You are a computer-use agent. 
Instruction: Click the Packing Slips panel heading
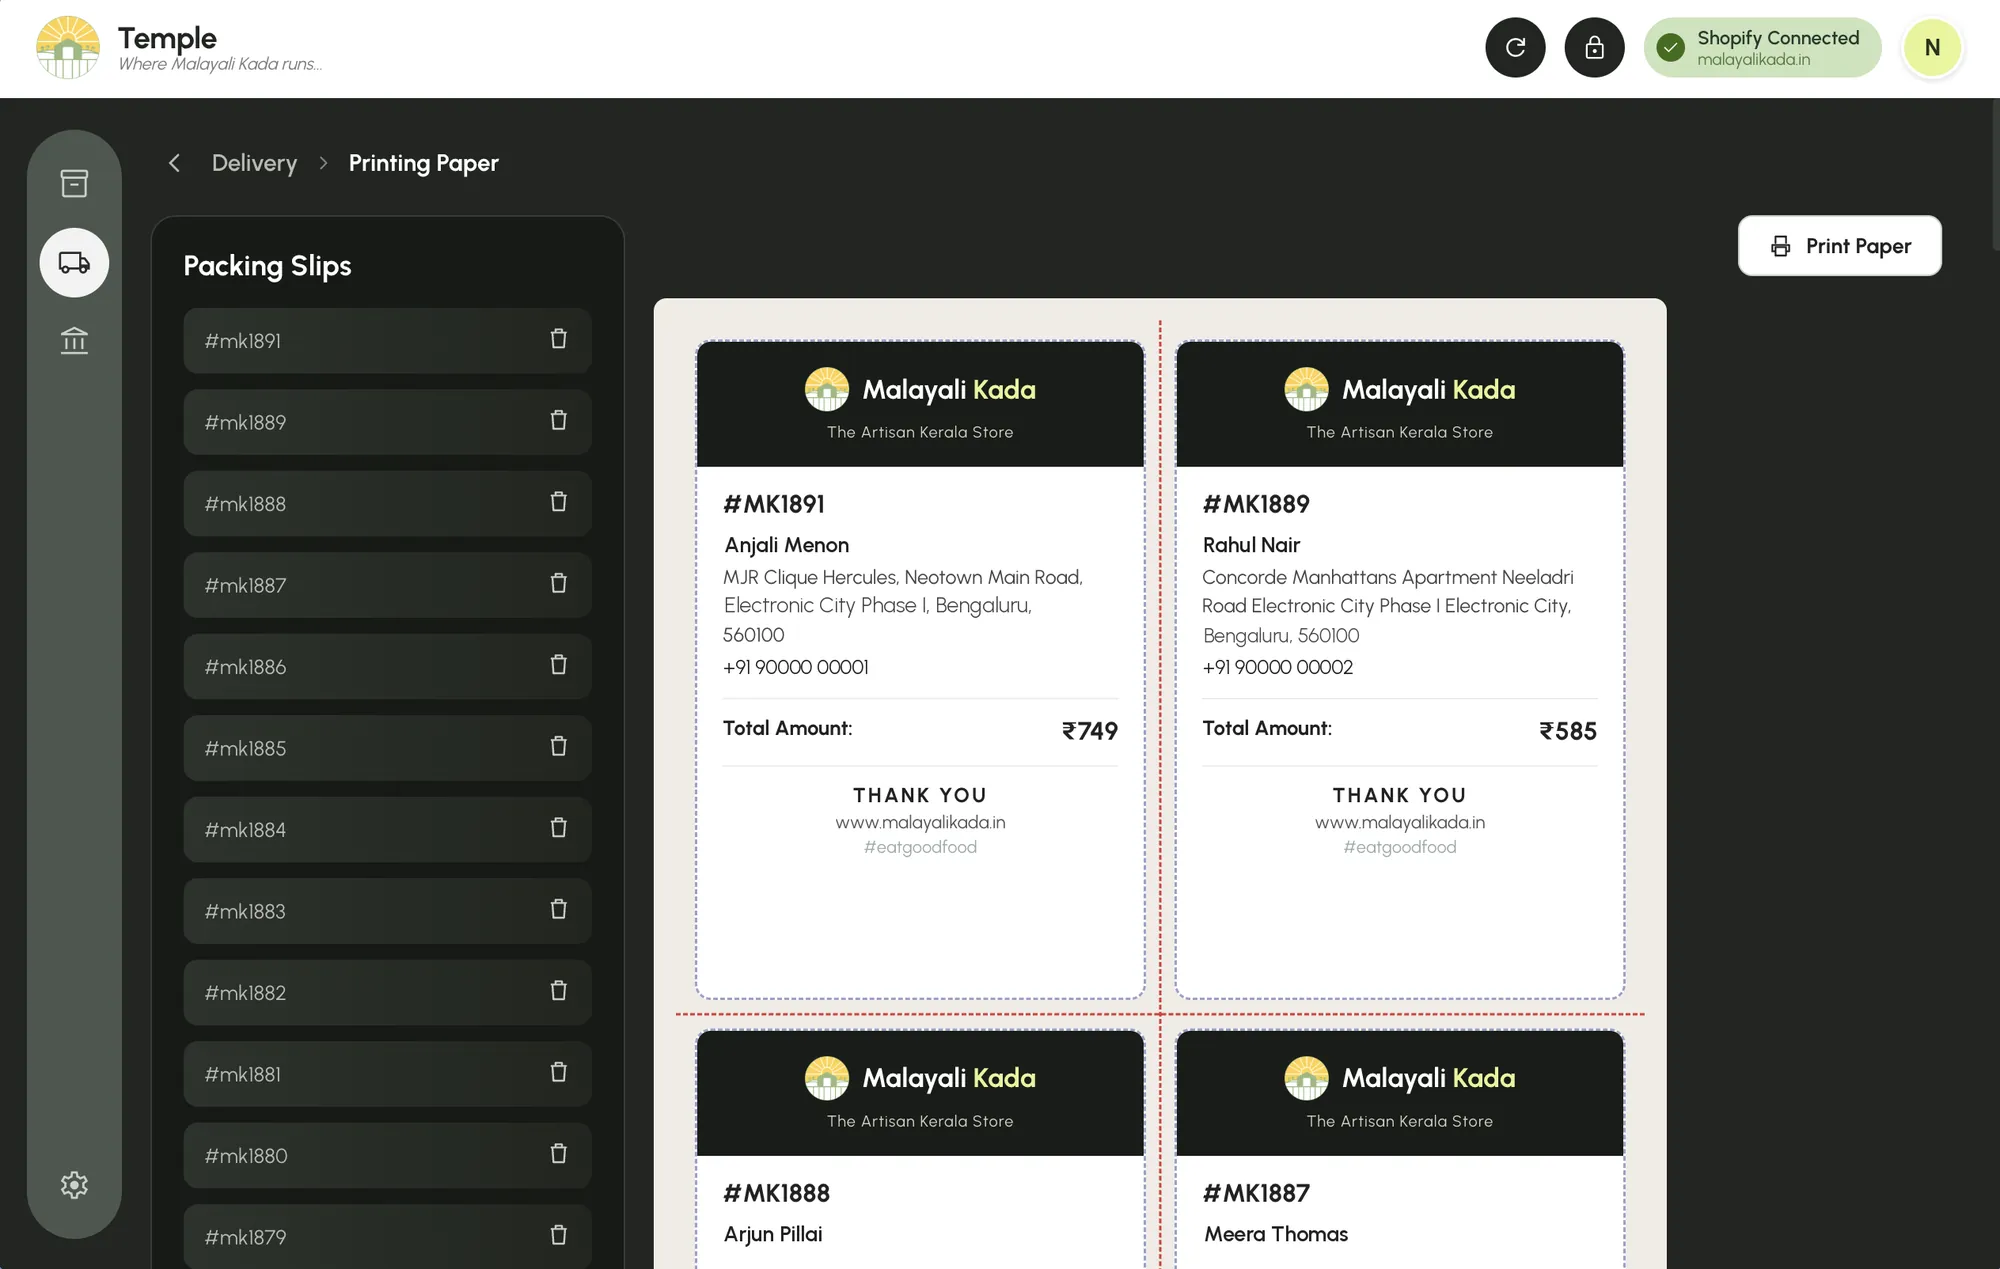click(x=267, y=266)
